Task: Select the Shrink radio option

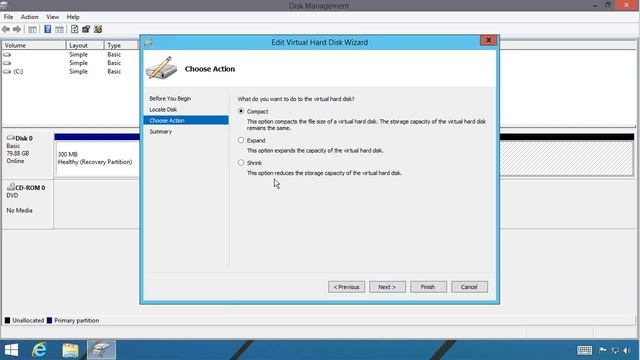Action: tap(241, 162)
